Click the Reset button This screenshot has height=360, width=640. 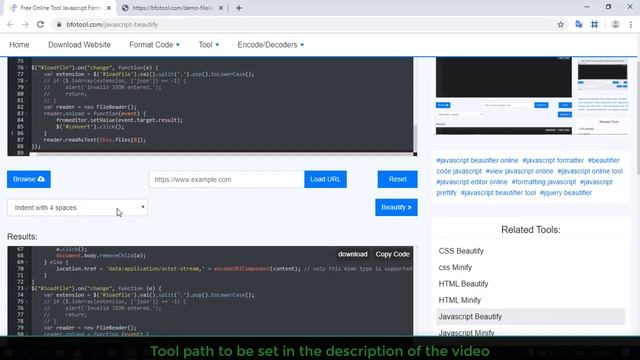pos(398,179)
